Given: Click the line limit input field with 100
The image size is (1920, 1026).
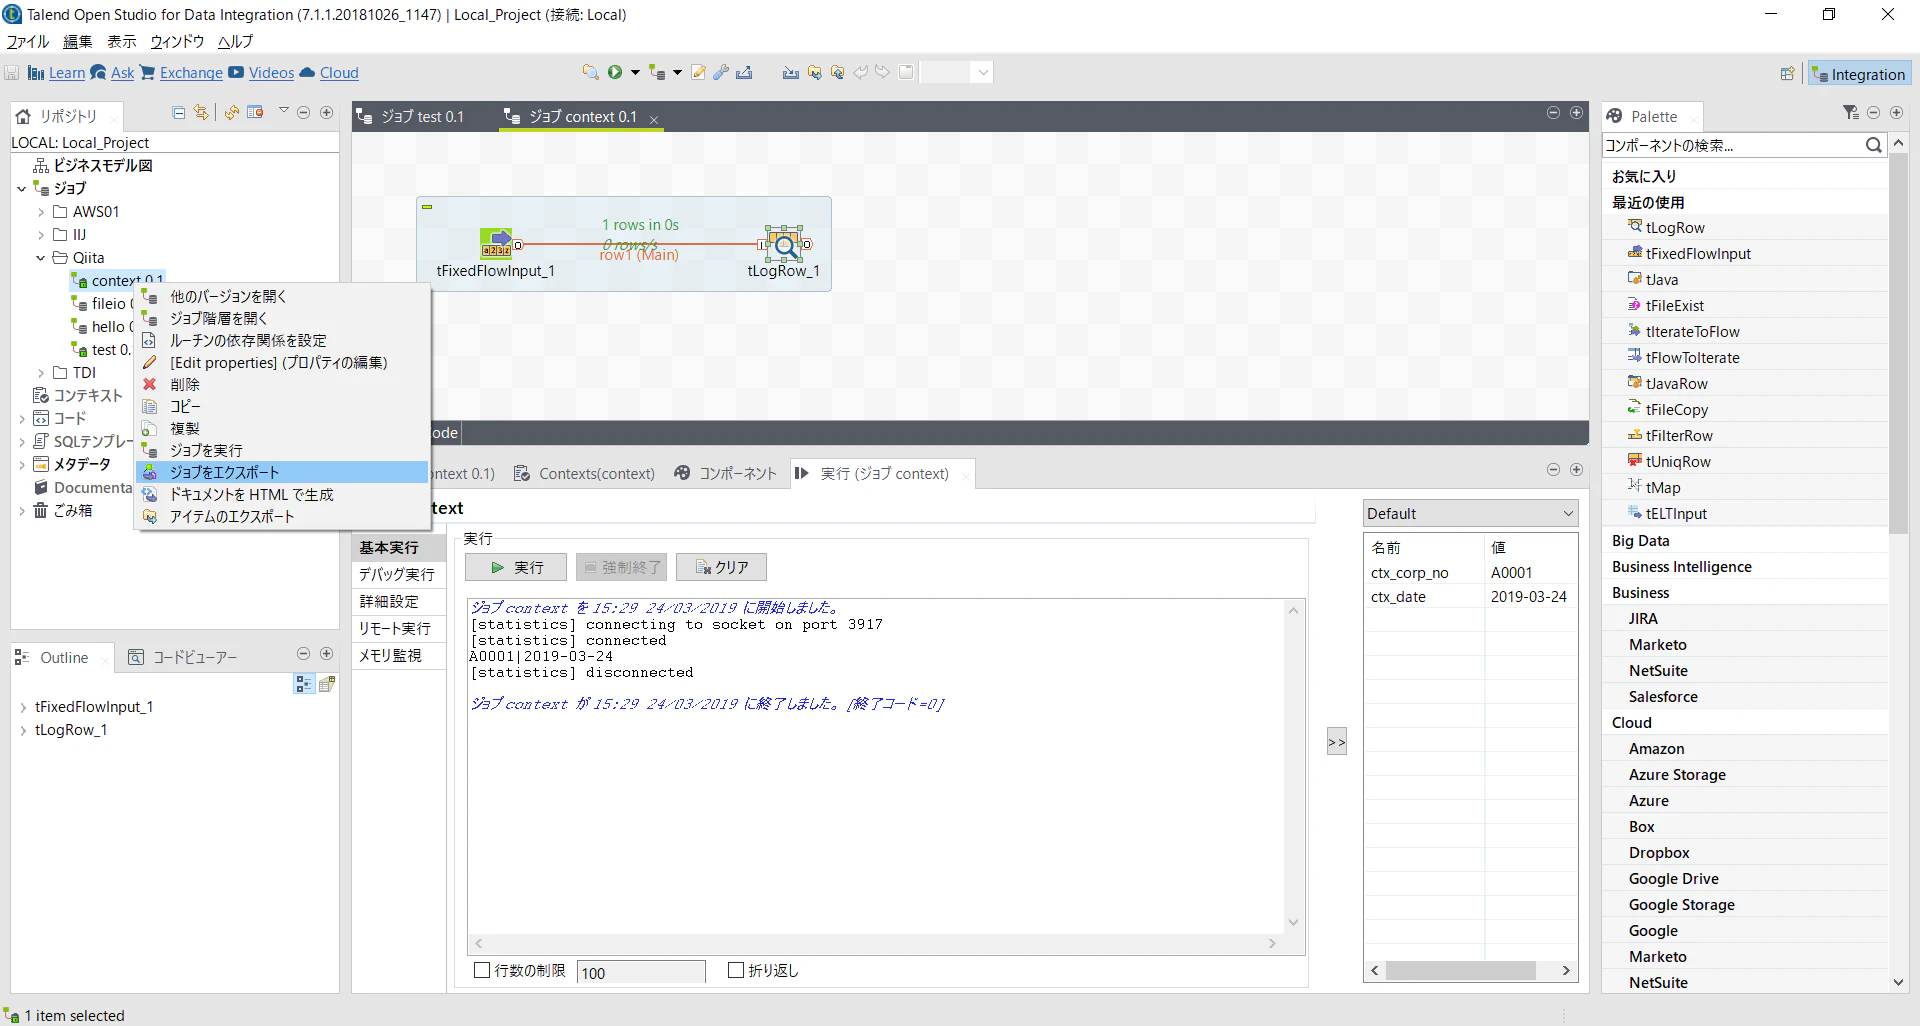Looking at the screenshot, I should coord(641,972).
